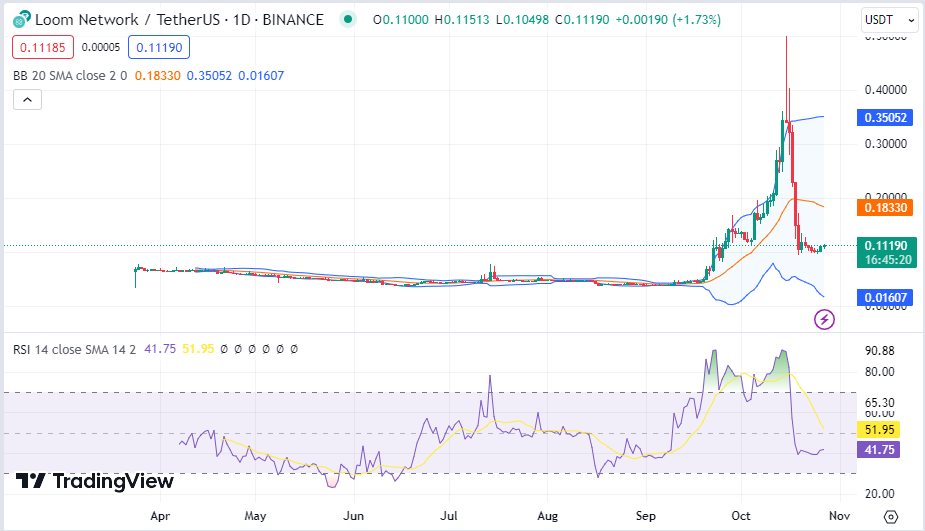Open the USDT currency dropdown
This screenshot has width=925, height=531.
point(890,20)
